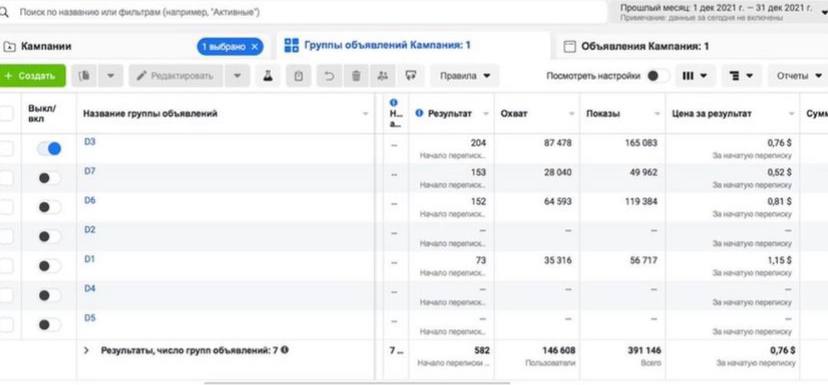The width and height of the screenshot is (828, 385).
Task: Click the trash delete icon
Action: click(356, 76)
